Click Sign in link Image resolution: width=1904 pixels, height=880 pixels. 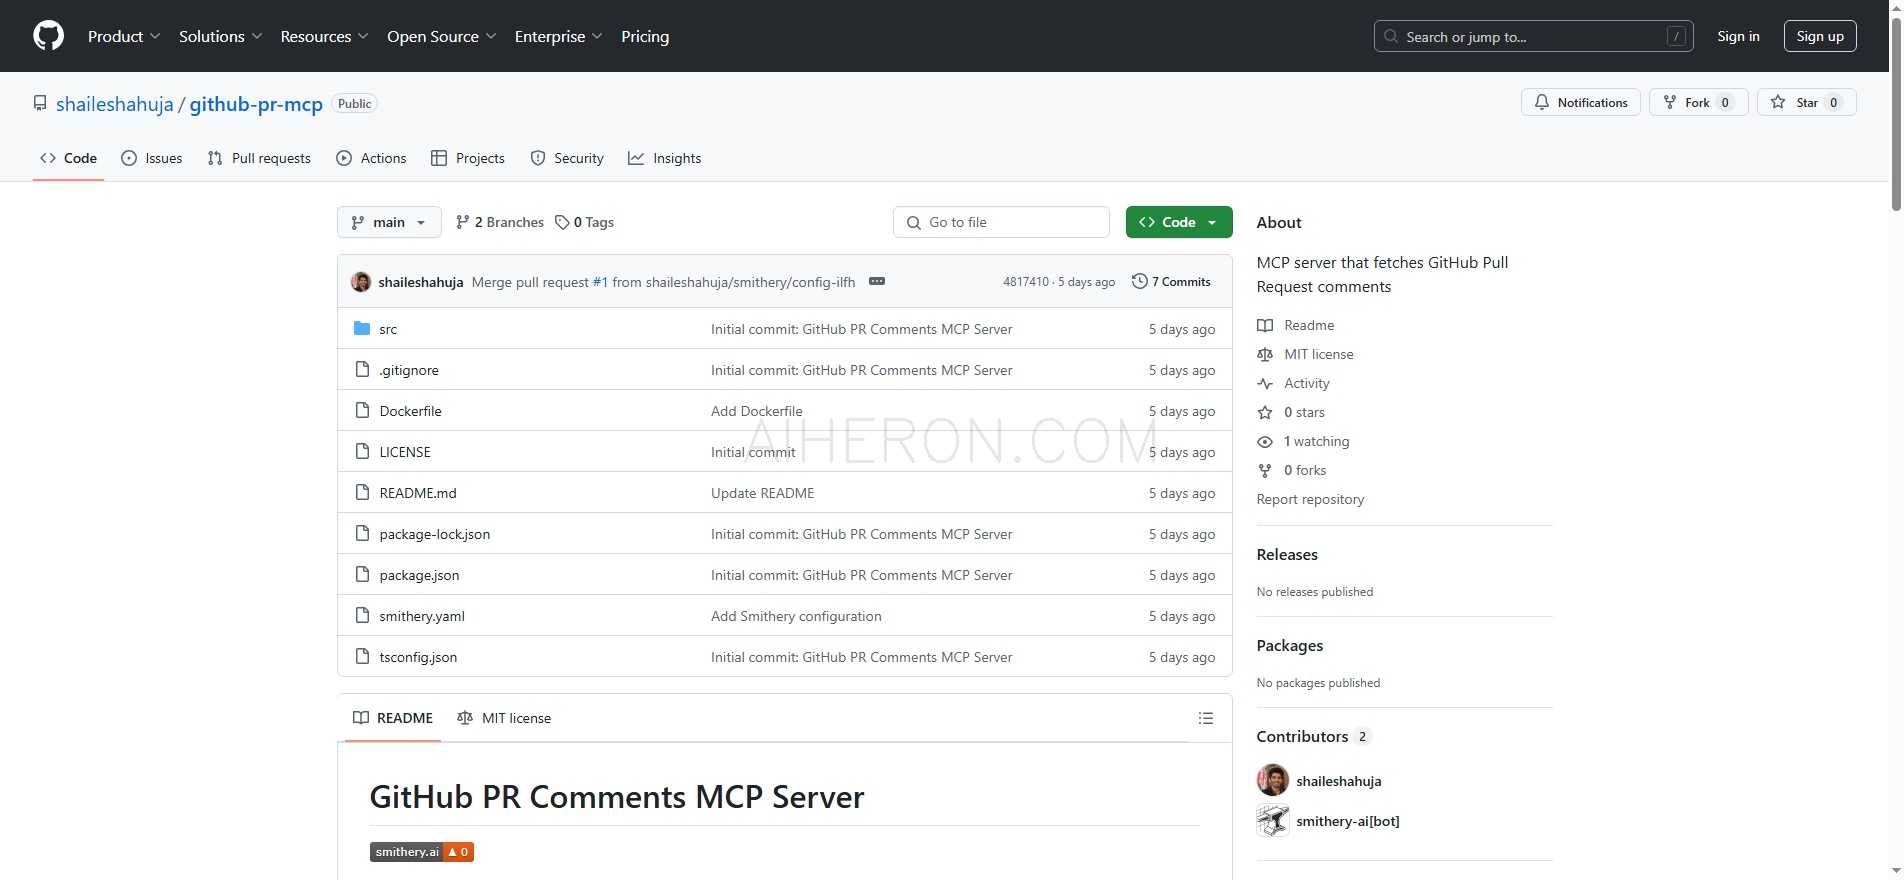[x=1738, y=36]
